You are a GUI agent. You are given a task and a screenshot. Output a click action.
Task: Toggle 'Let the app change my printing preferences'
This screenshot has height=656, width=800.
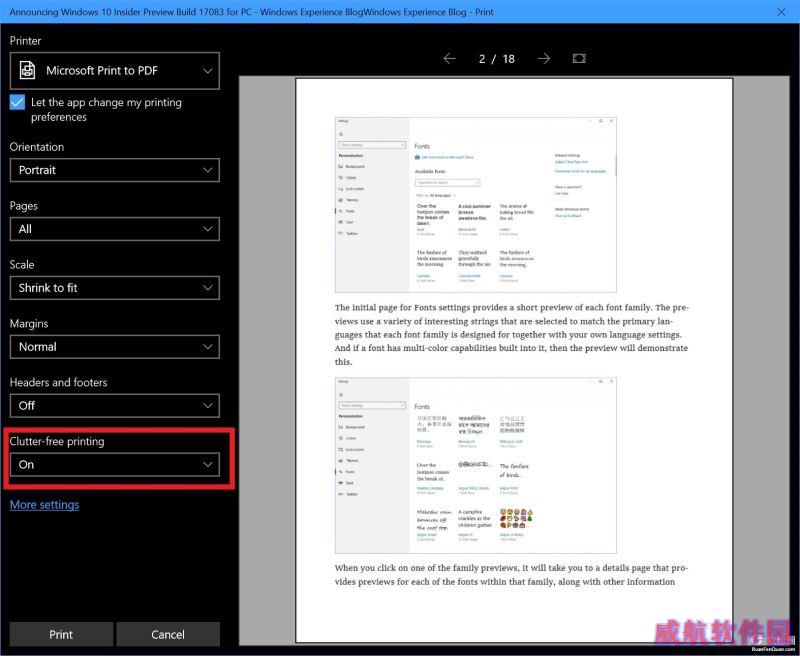point(17,102)
